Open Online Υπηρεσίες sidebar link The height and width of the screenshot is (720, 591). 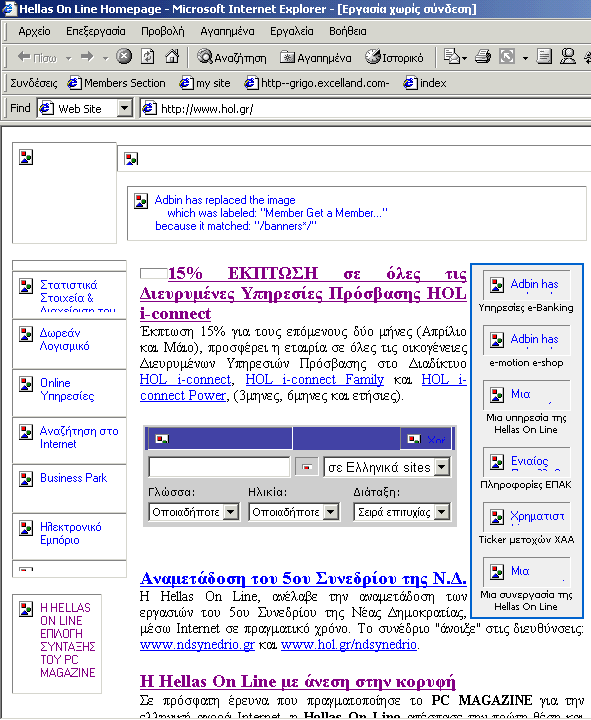pyautogui.click(x=67, y=389)
